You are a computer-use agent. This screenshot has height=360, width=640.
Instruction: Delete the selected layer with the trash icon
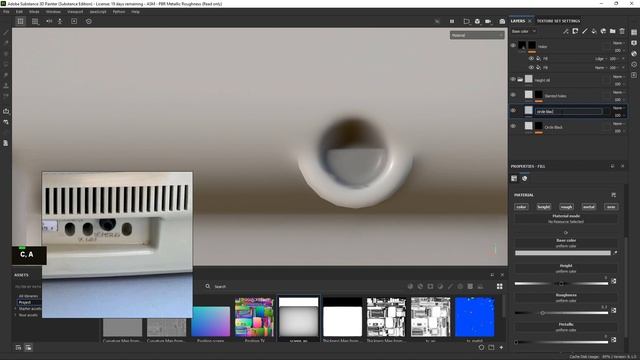tap(622, 31)
